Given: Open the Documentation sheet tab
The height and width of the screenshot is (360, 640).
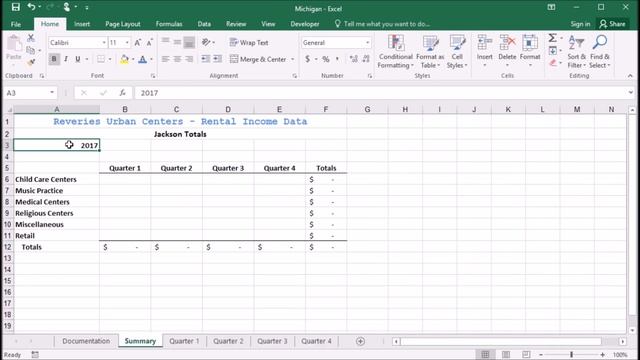Looking at the screenshot, I should 86,341.
